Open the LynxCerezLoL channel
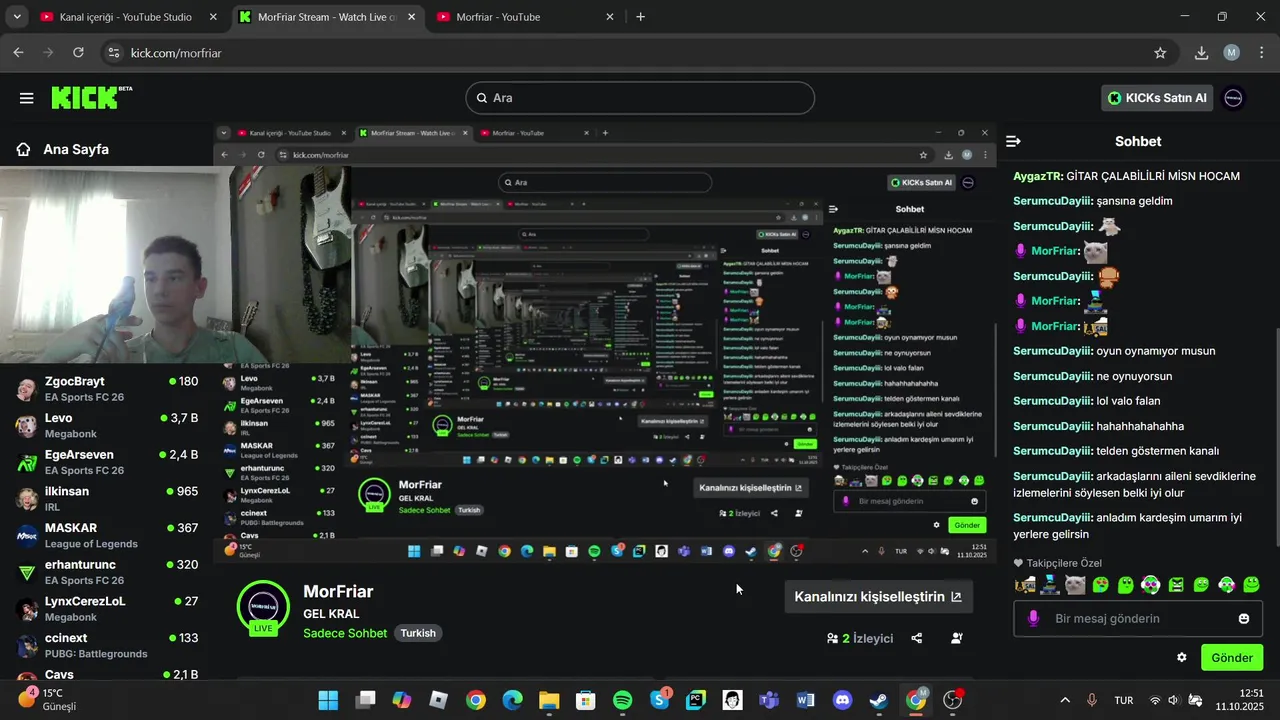Viewport: 1280px width, 720px height. (107, 608)
